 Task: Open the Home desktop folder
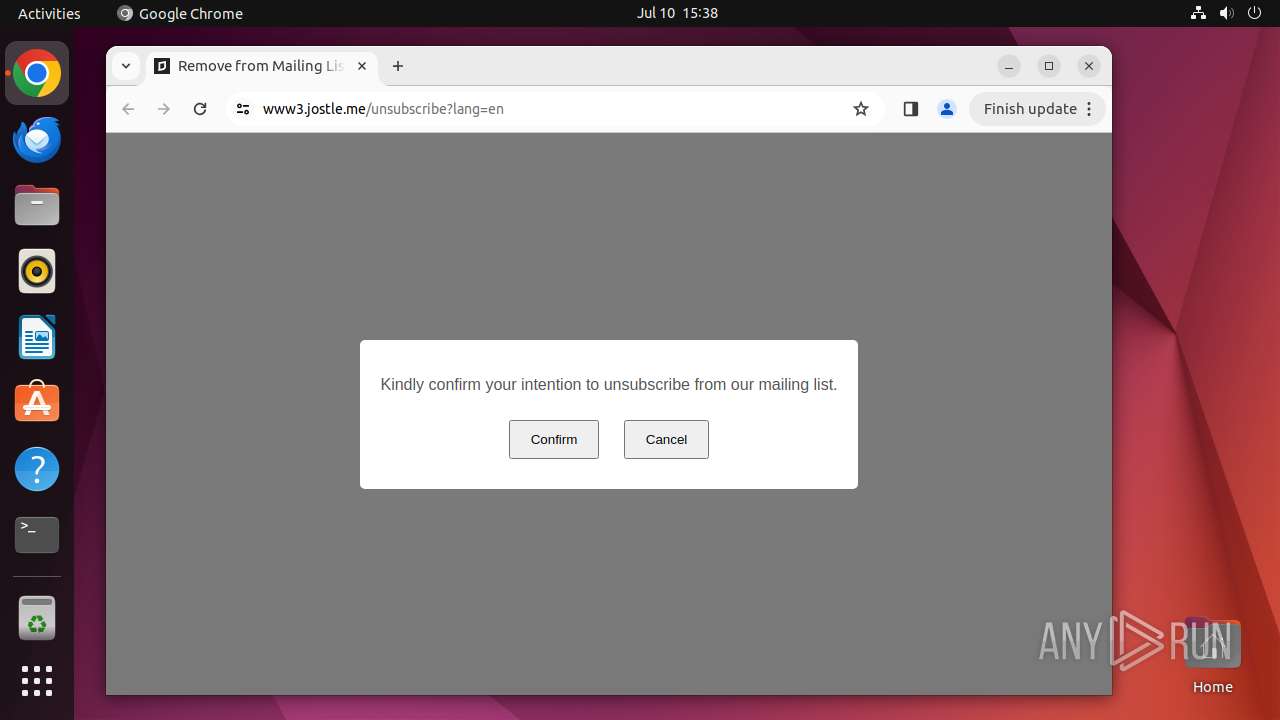pos(1212,656)
